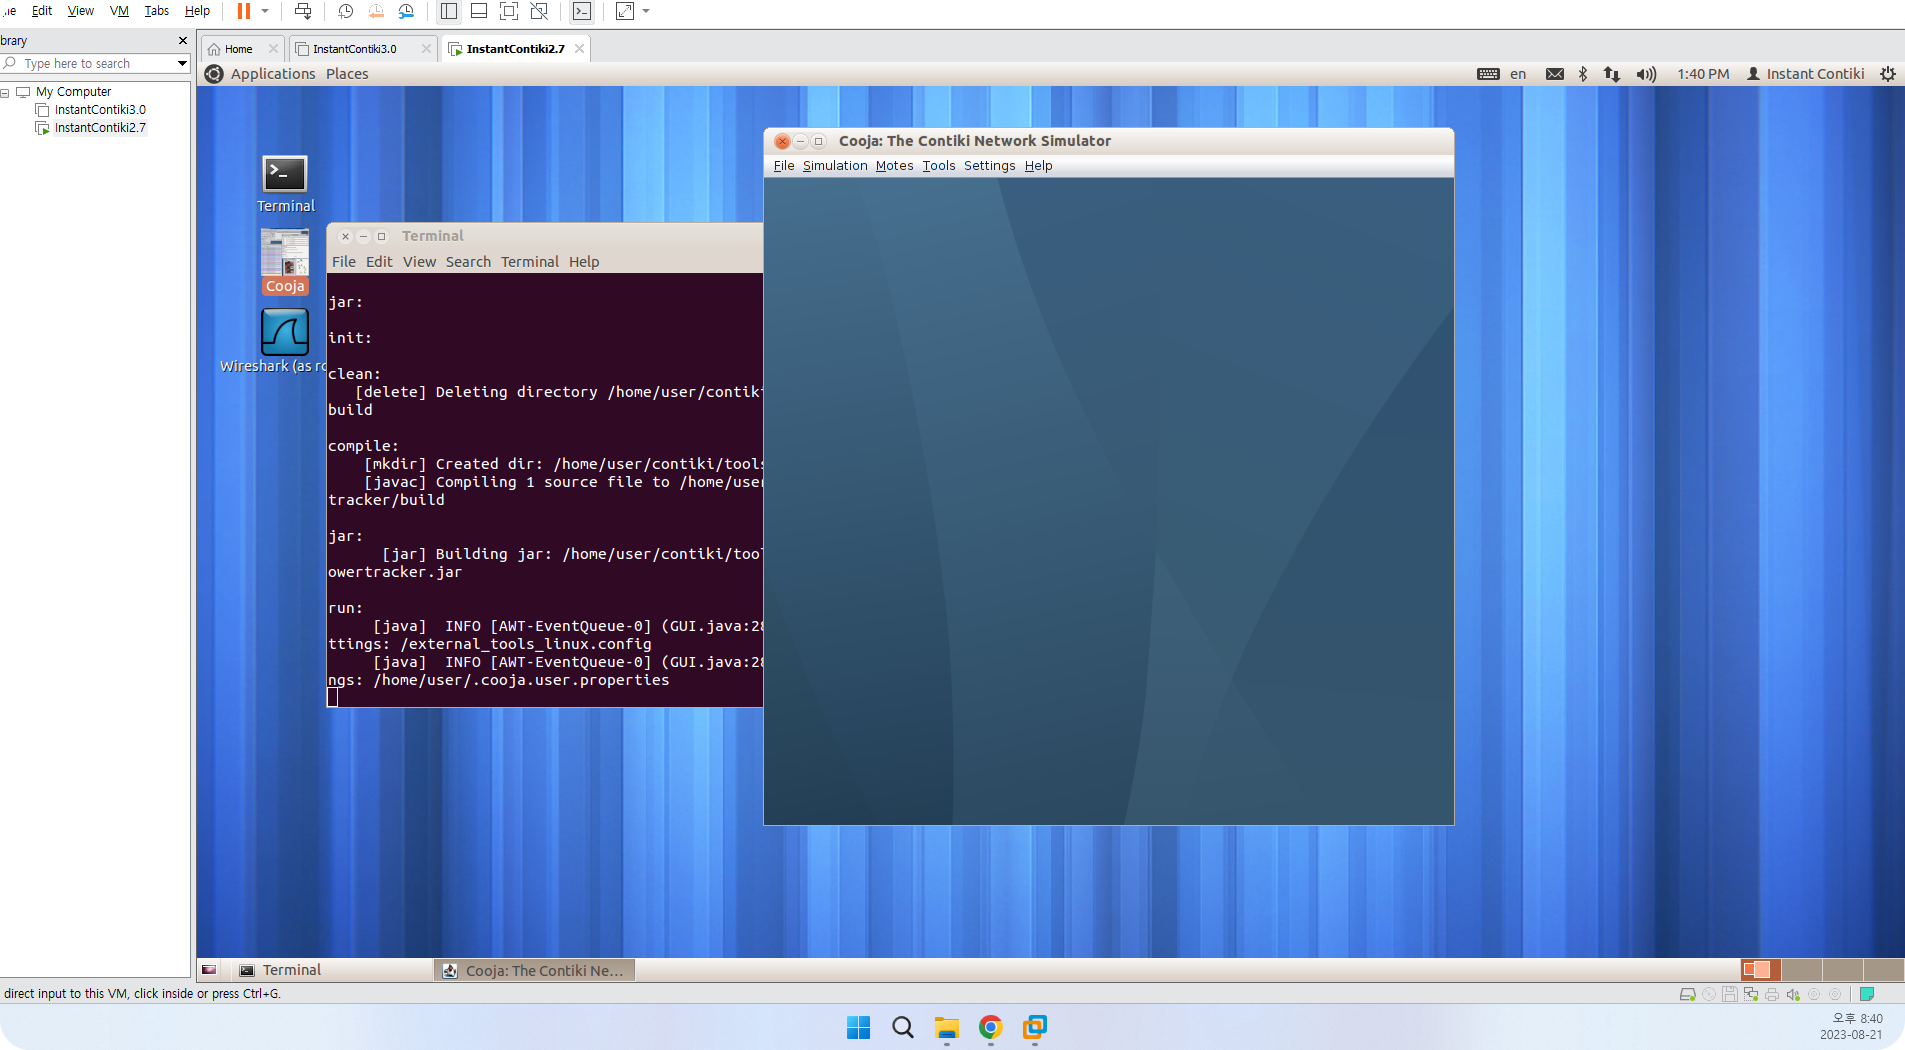Click the teal message log note icon
1905x1050 pixels.
click(1867, 994)
